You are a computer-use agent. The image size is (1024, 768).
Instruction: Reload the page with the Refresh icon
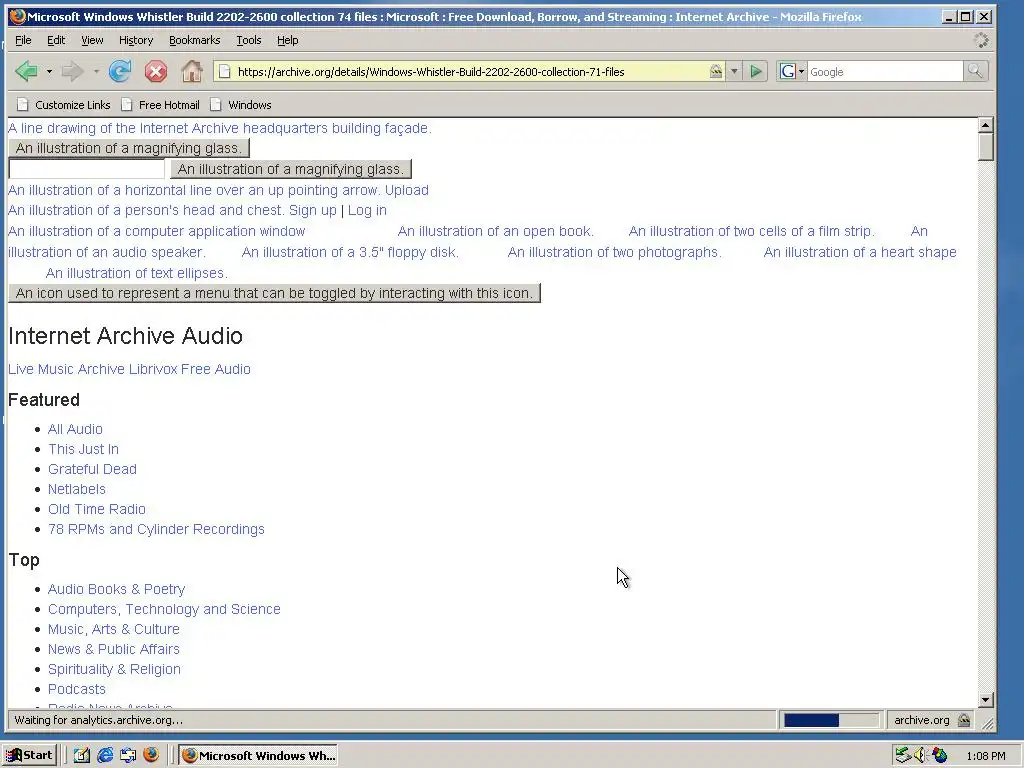(120, 71)
